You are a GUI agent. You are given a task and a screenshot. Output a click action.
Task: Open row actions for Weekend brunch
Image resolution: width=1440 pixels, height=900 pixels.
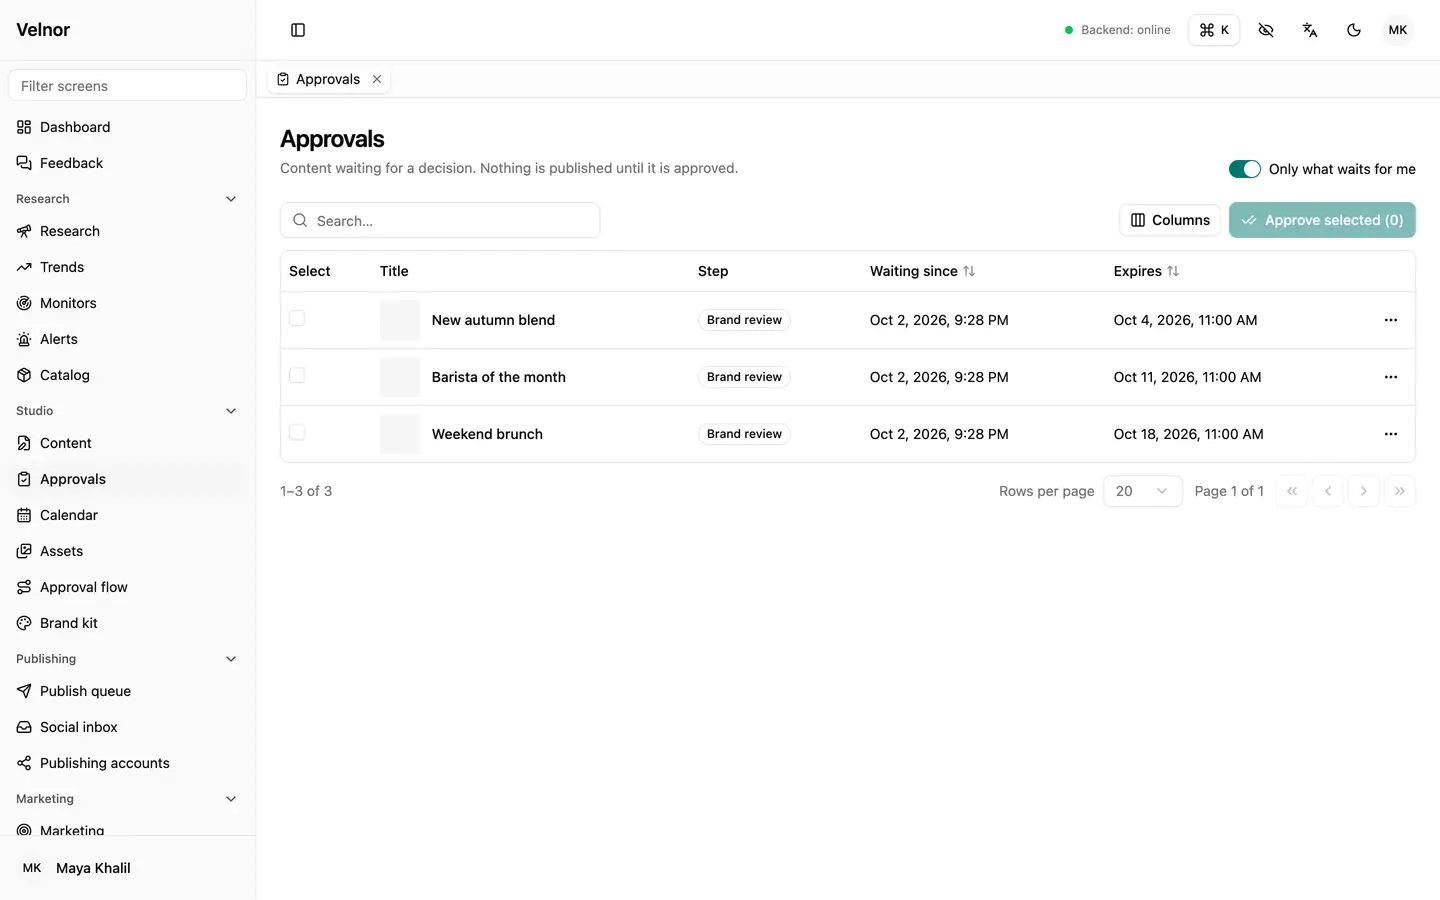coord(1391,434)
